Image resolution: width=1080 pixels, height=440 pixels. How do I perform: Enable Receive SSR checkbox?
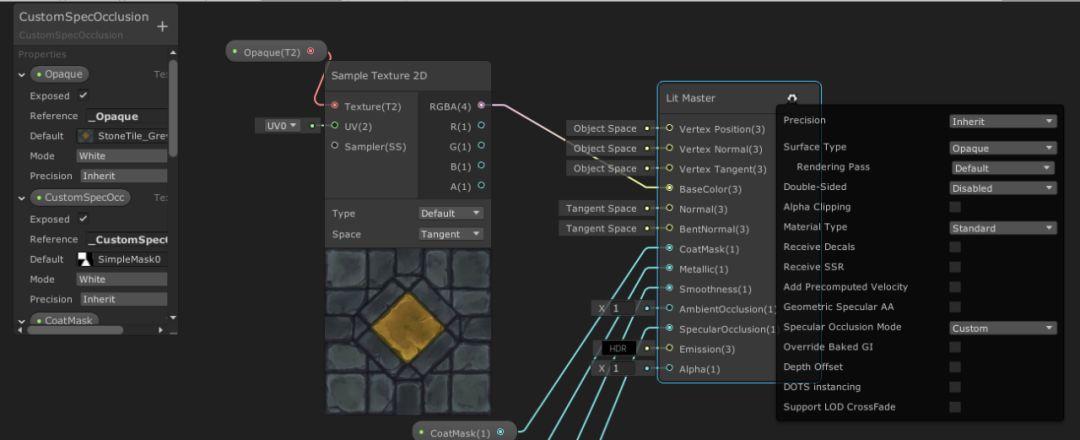click(955, 266)
